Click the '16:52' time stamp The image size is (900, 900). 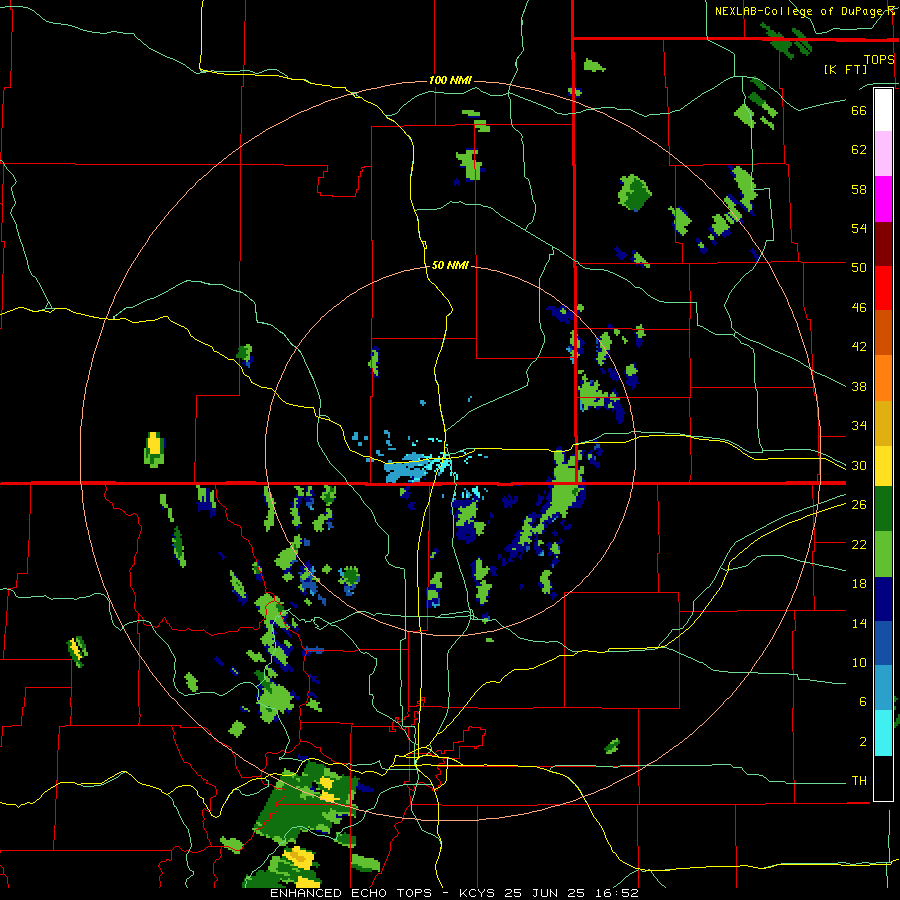tap(616, 893)
